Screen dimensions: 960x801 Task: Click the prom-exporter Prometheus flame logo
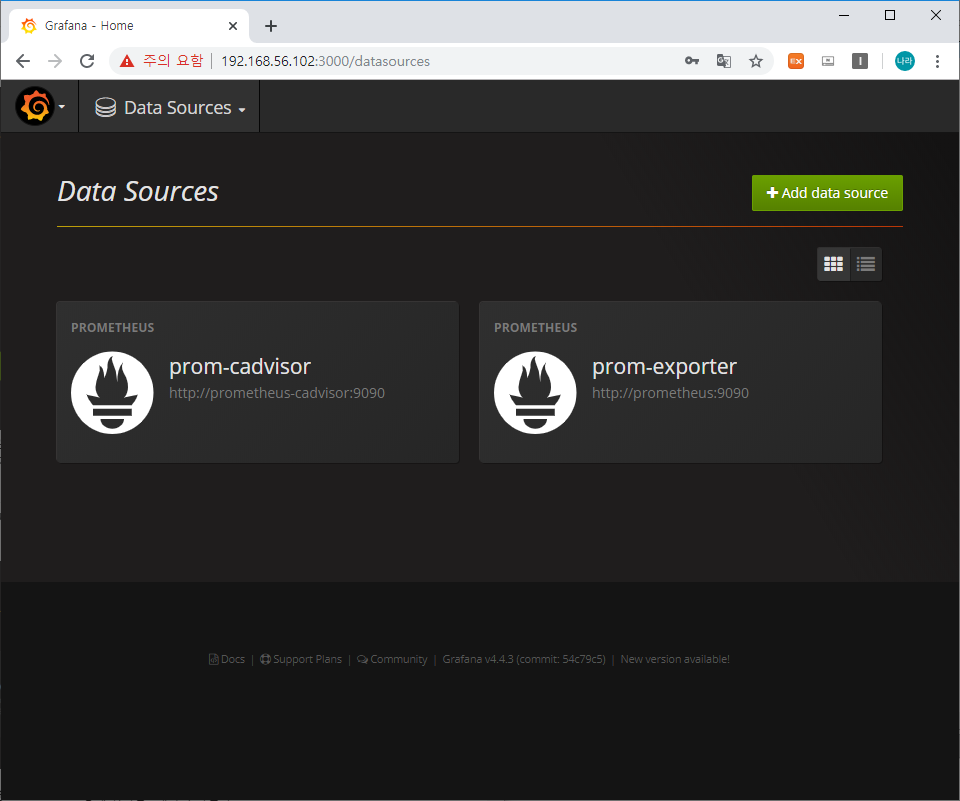coord(535,393)
